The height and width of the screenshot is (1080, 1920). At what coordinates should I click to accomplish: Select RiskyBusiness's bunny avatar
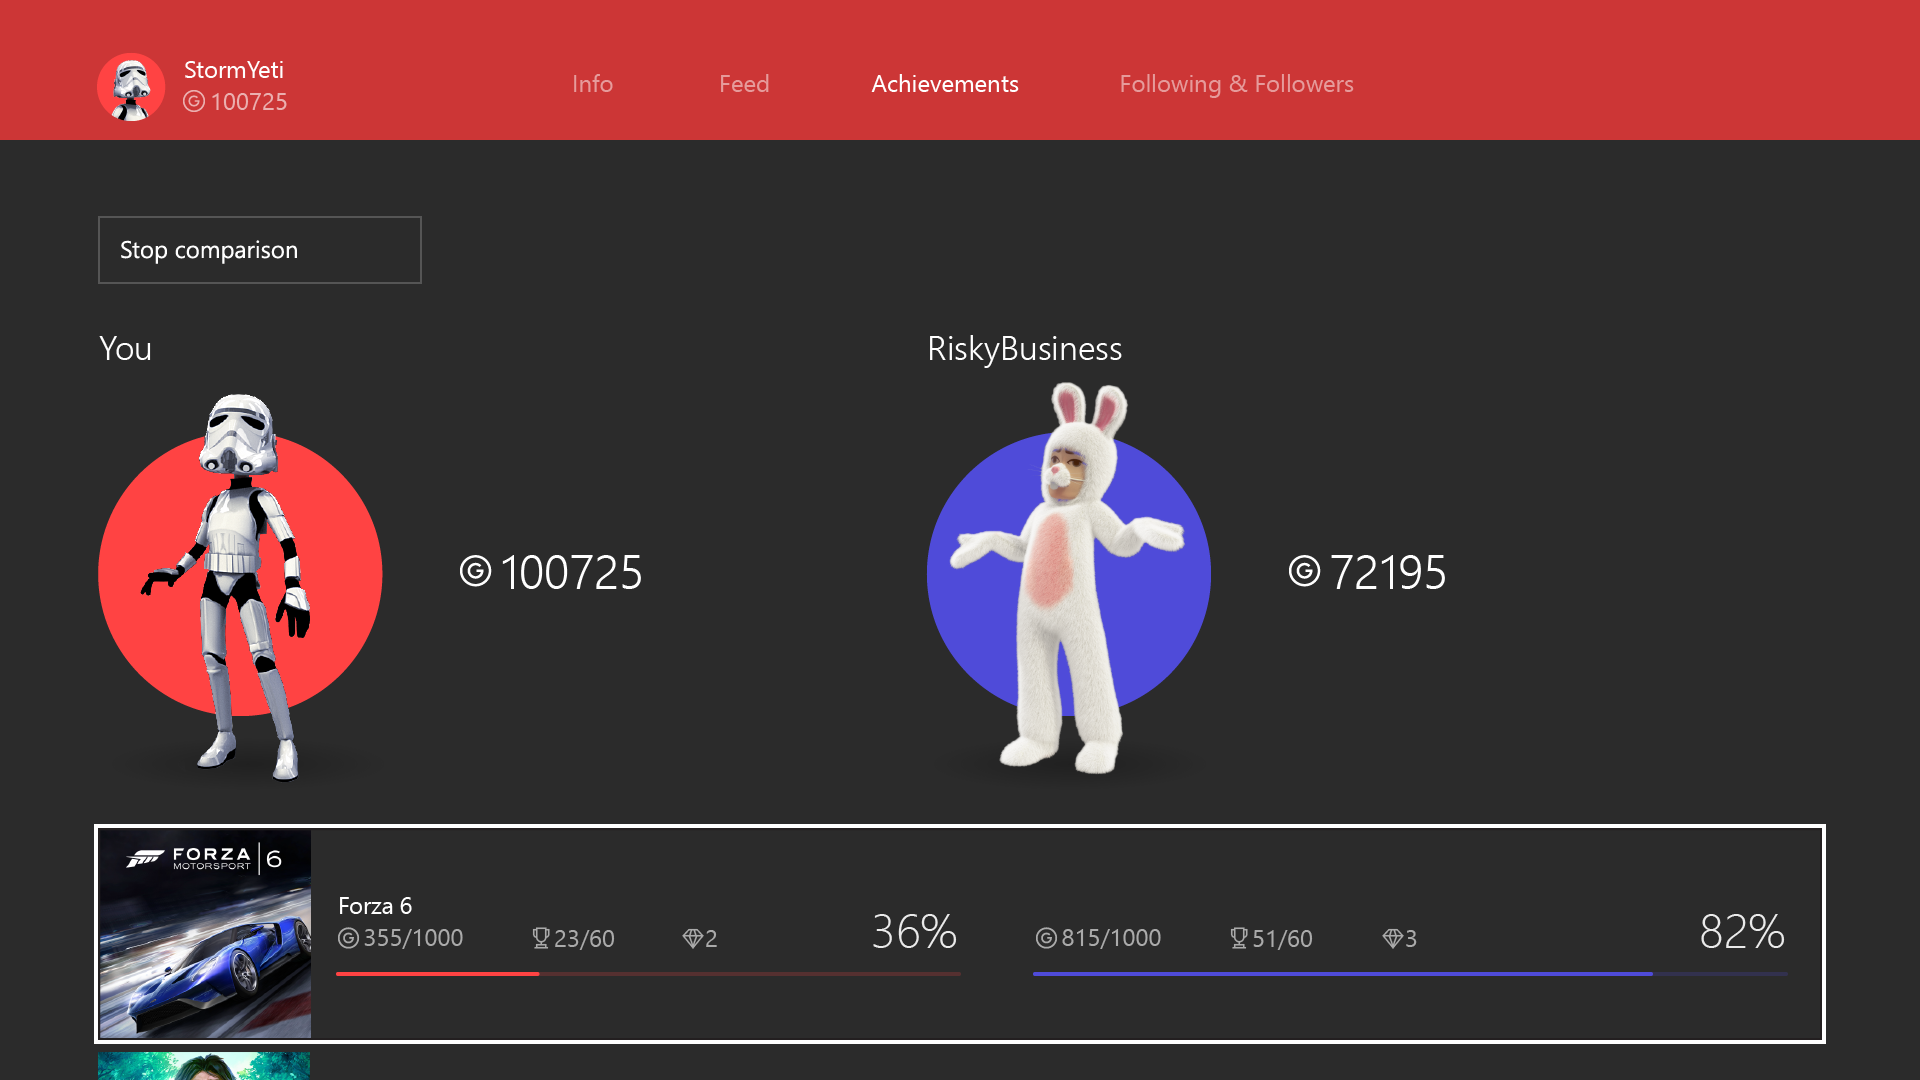[x=1068, y=578]
